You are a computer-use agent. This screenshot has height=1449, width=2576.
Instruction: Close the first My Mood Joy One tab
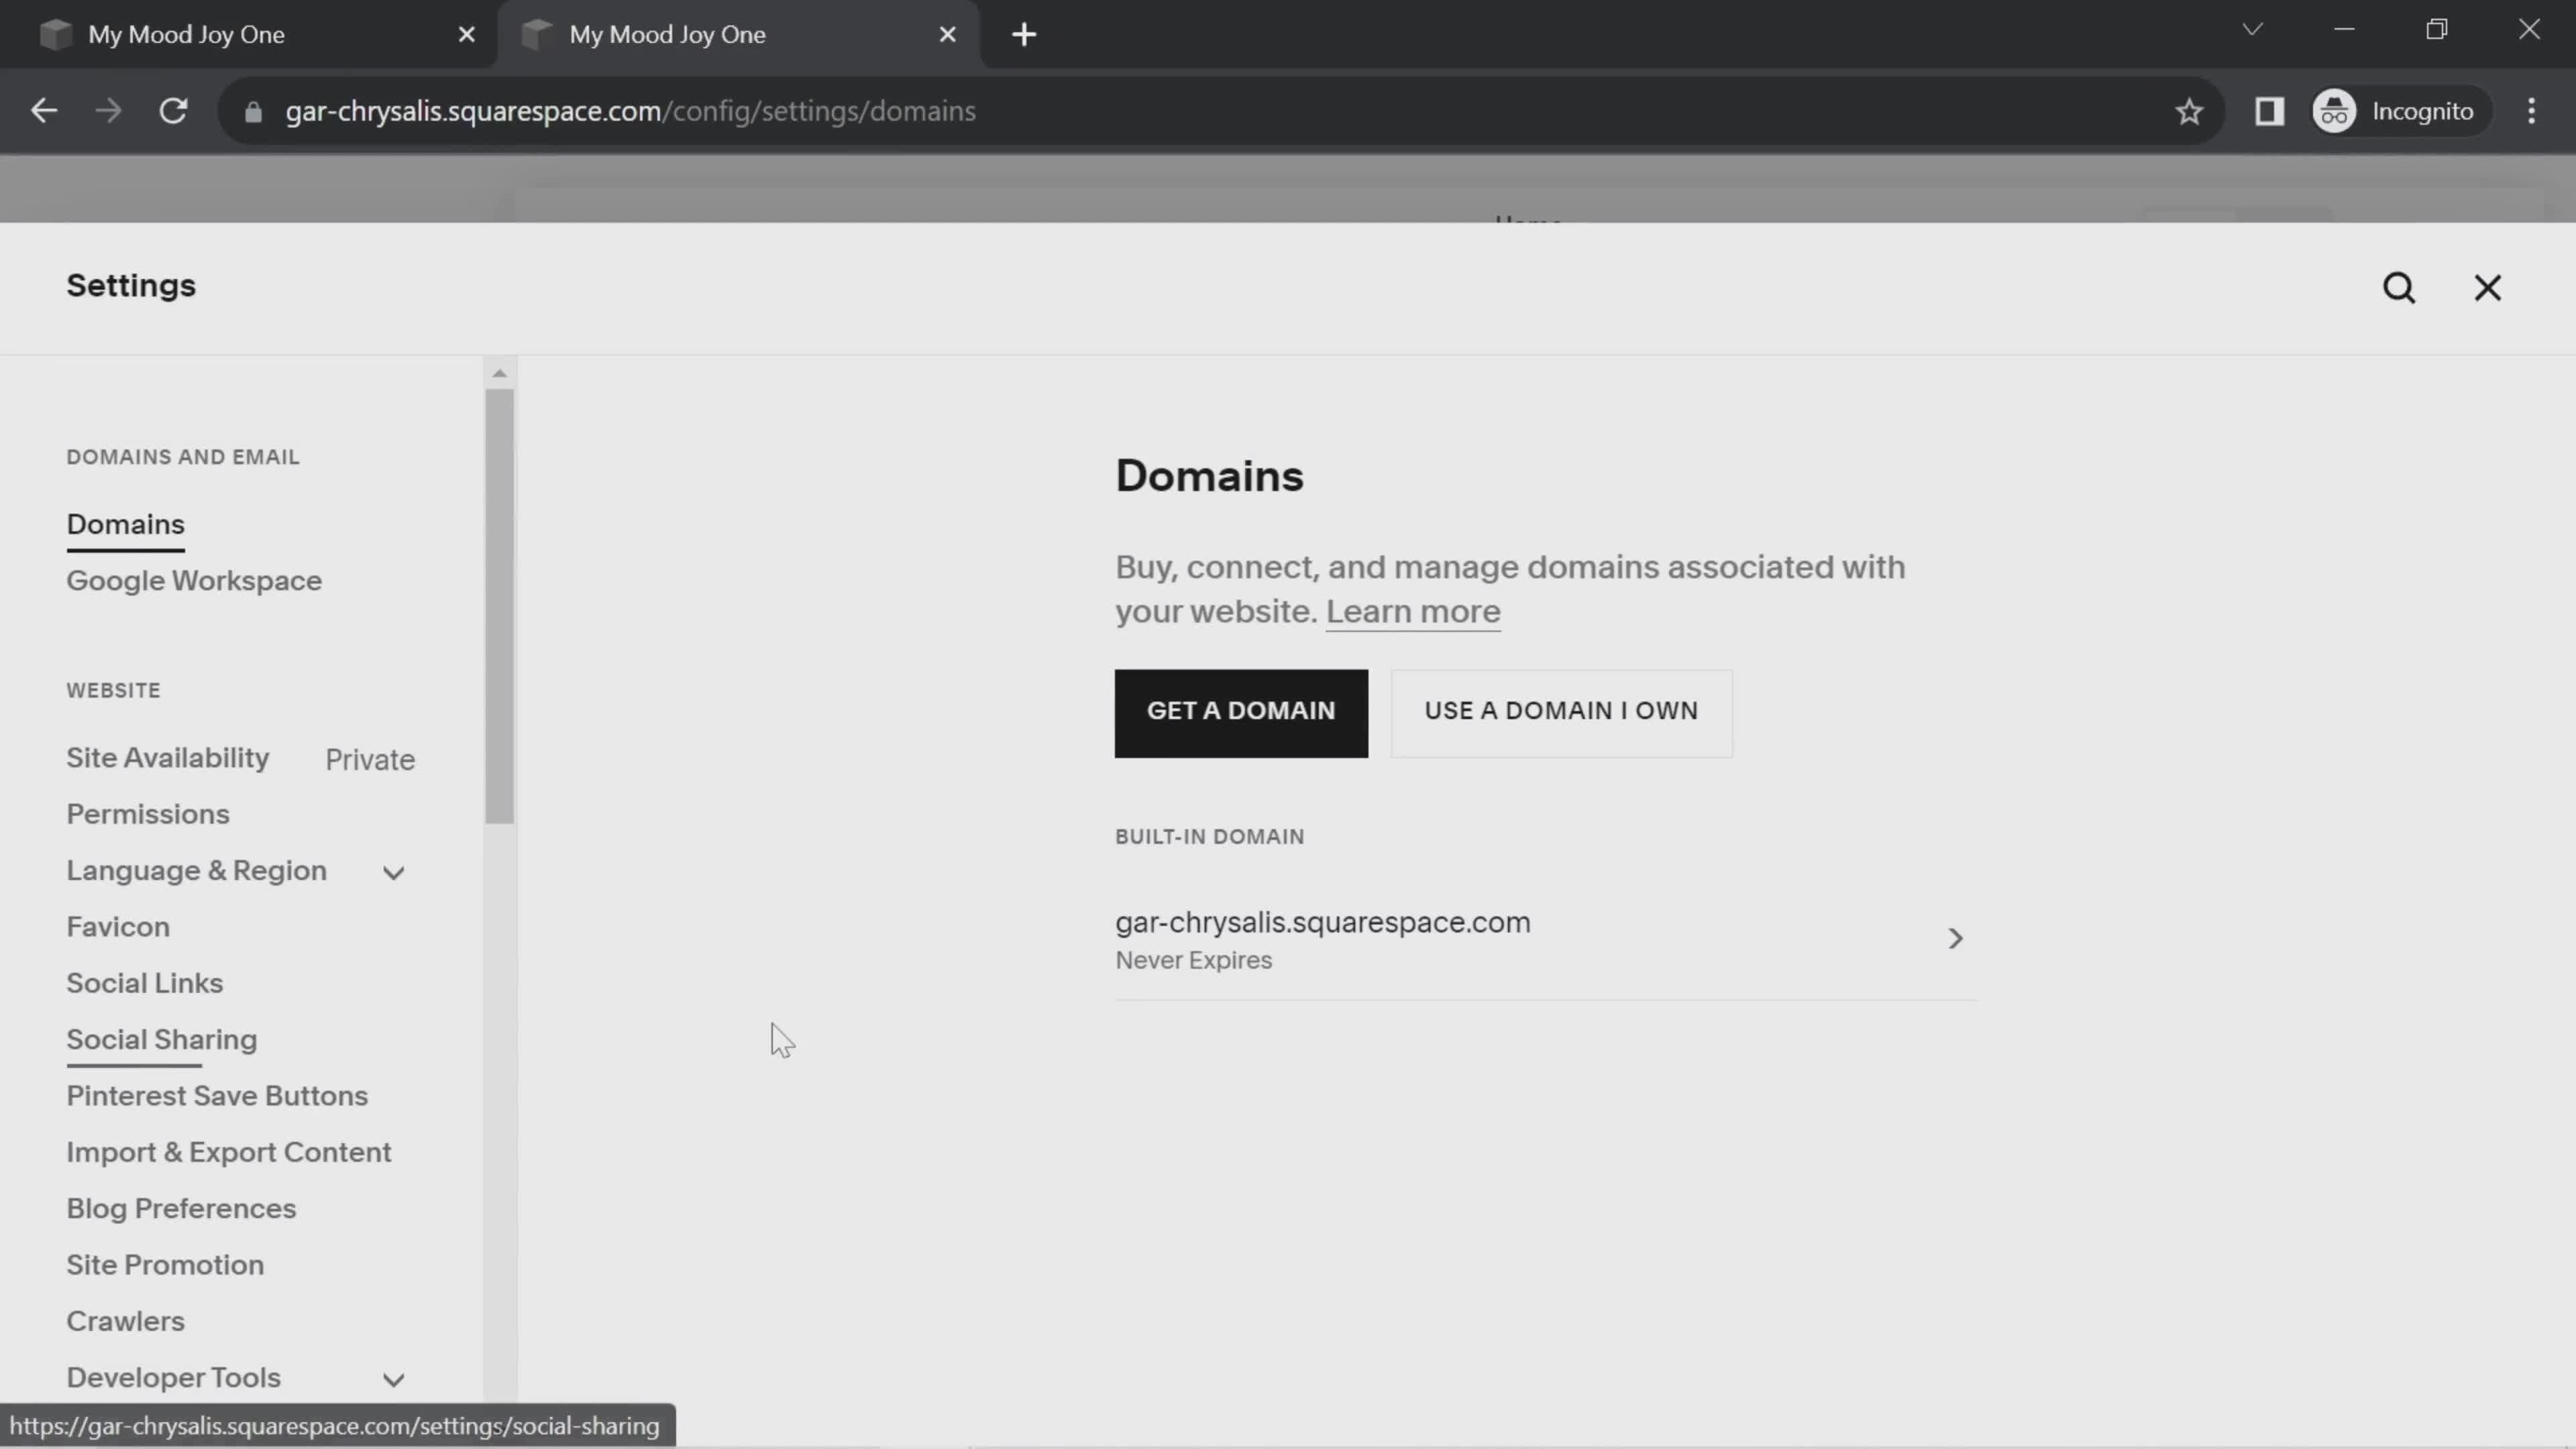tap(466, 34)
